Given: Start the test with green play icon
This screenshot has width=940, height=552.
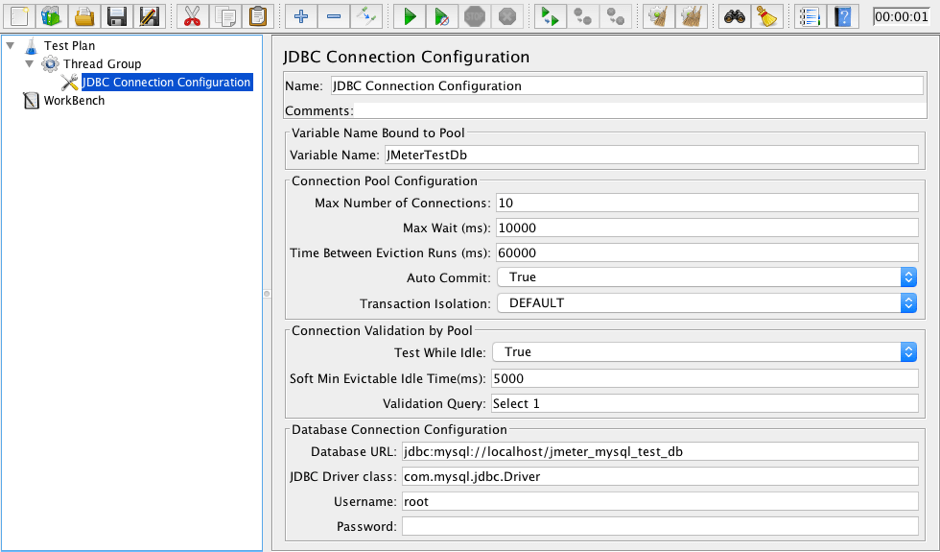Looking at the screenshot, I should pos(409,16).
